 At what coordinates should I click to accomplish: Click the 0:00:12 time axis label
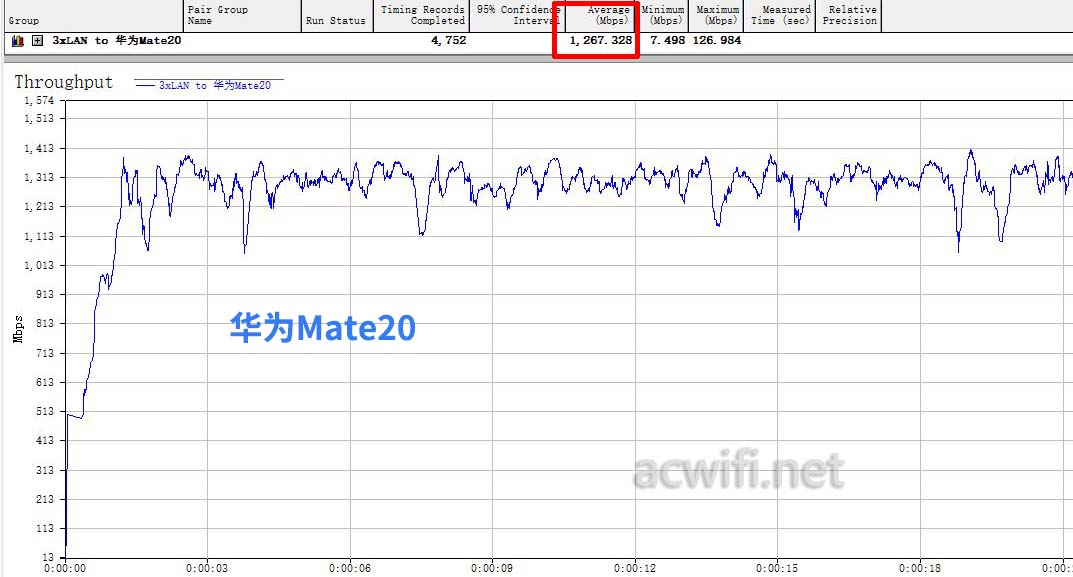635,568
